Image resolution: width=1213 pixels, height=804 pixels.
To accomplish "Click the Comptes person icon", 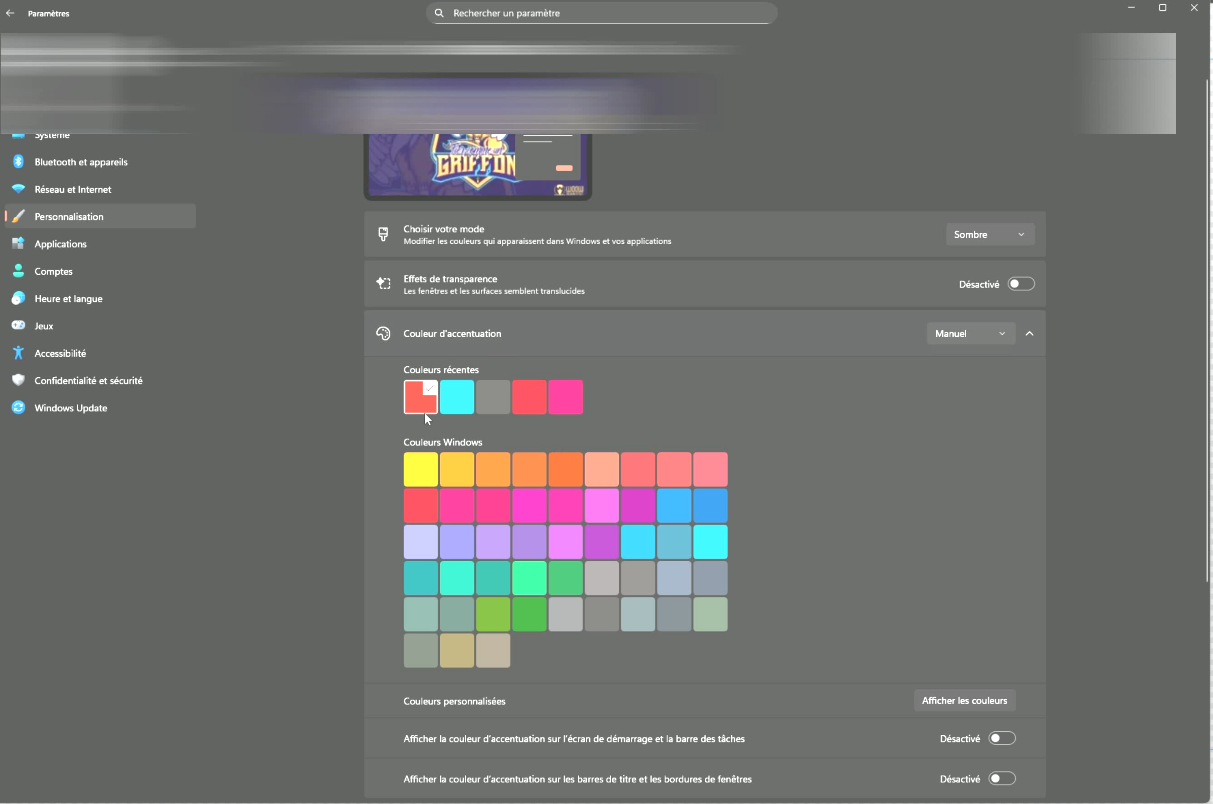I will coord(18,271).
